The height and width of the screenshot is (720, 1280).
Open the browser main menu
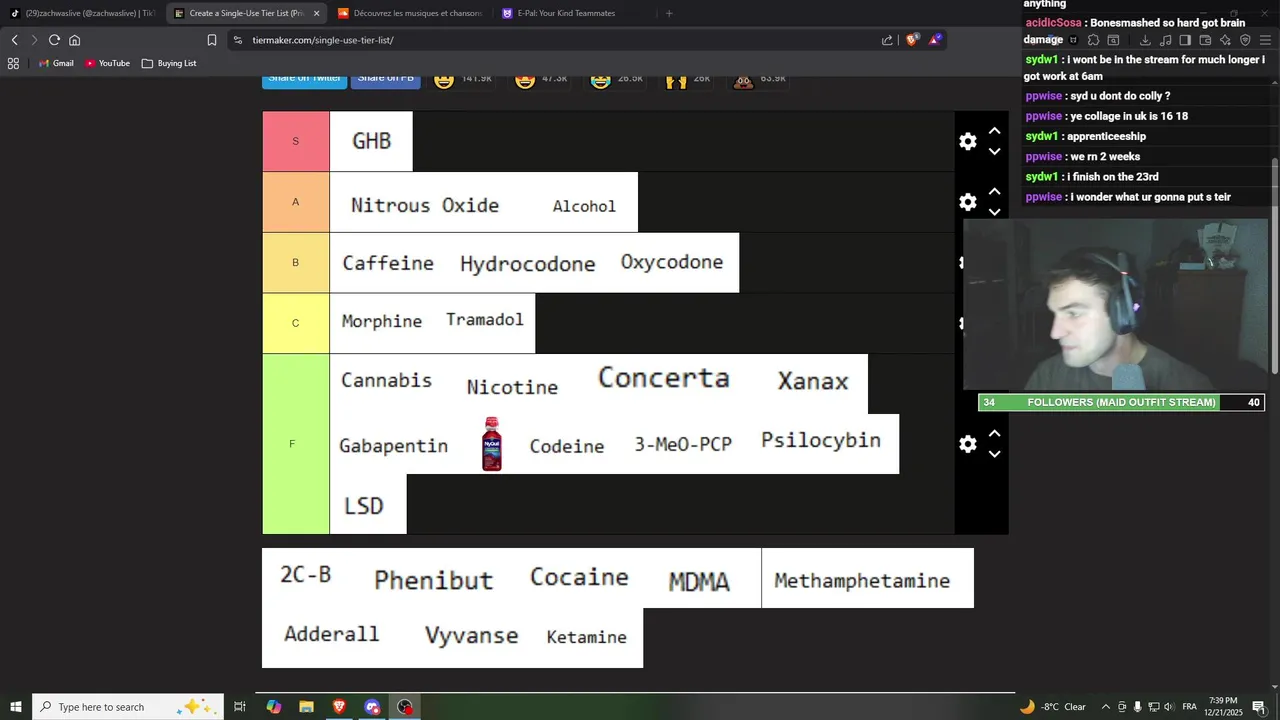click(1265, 40)
